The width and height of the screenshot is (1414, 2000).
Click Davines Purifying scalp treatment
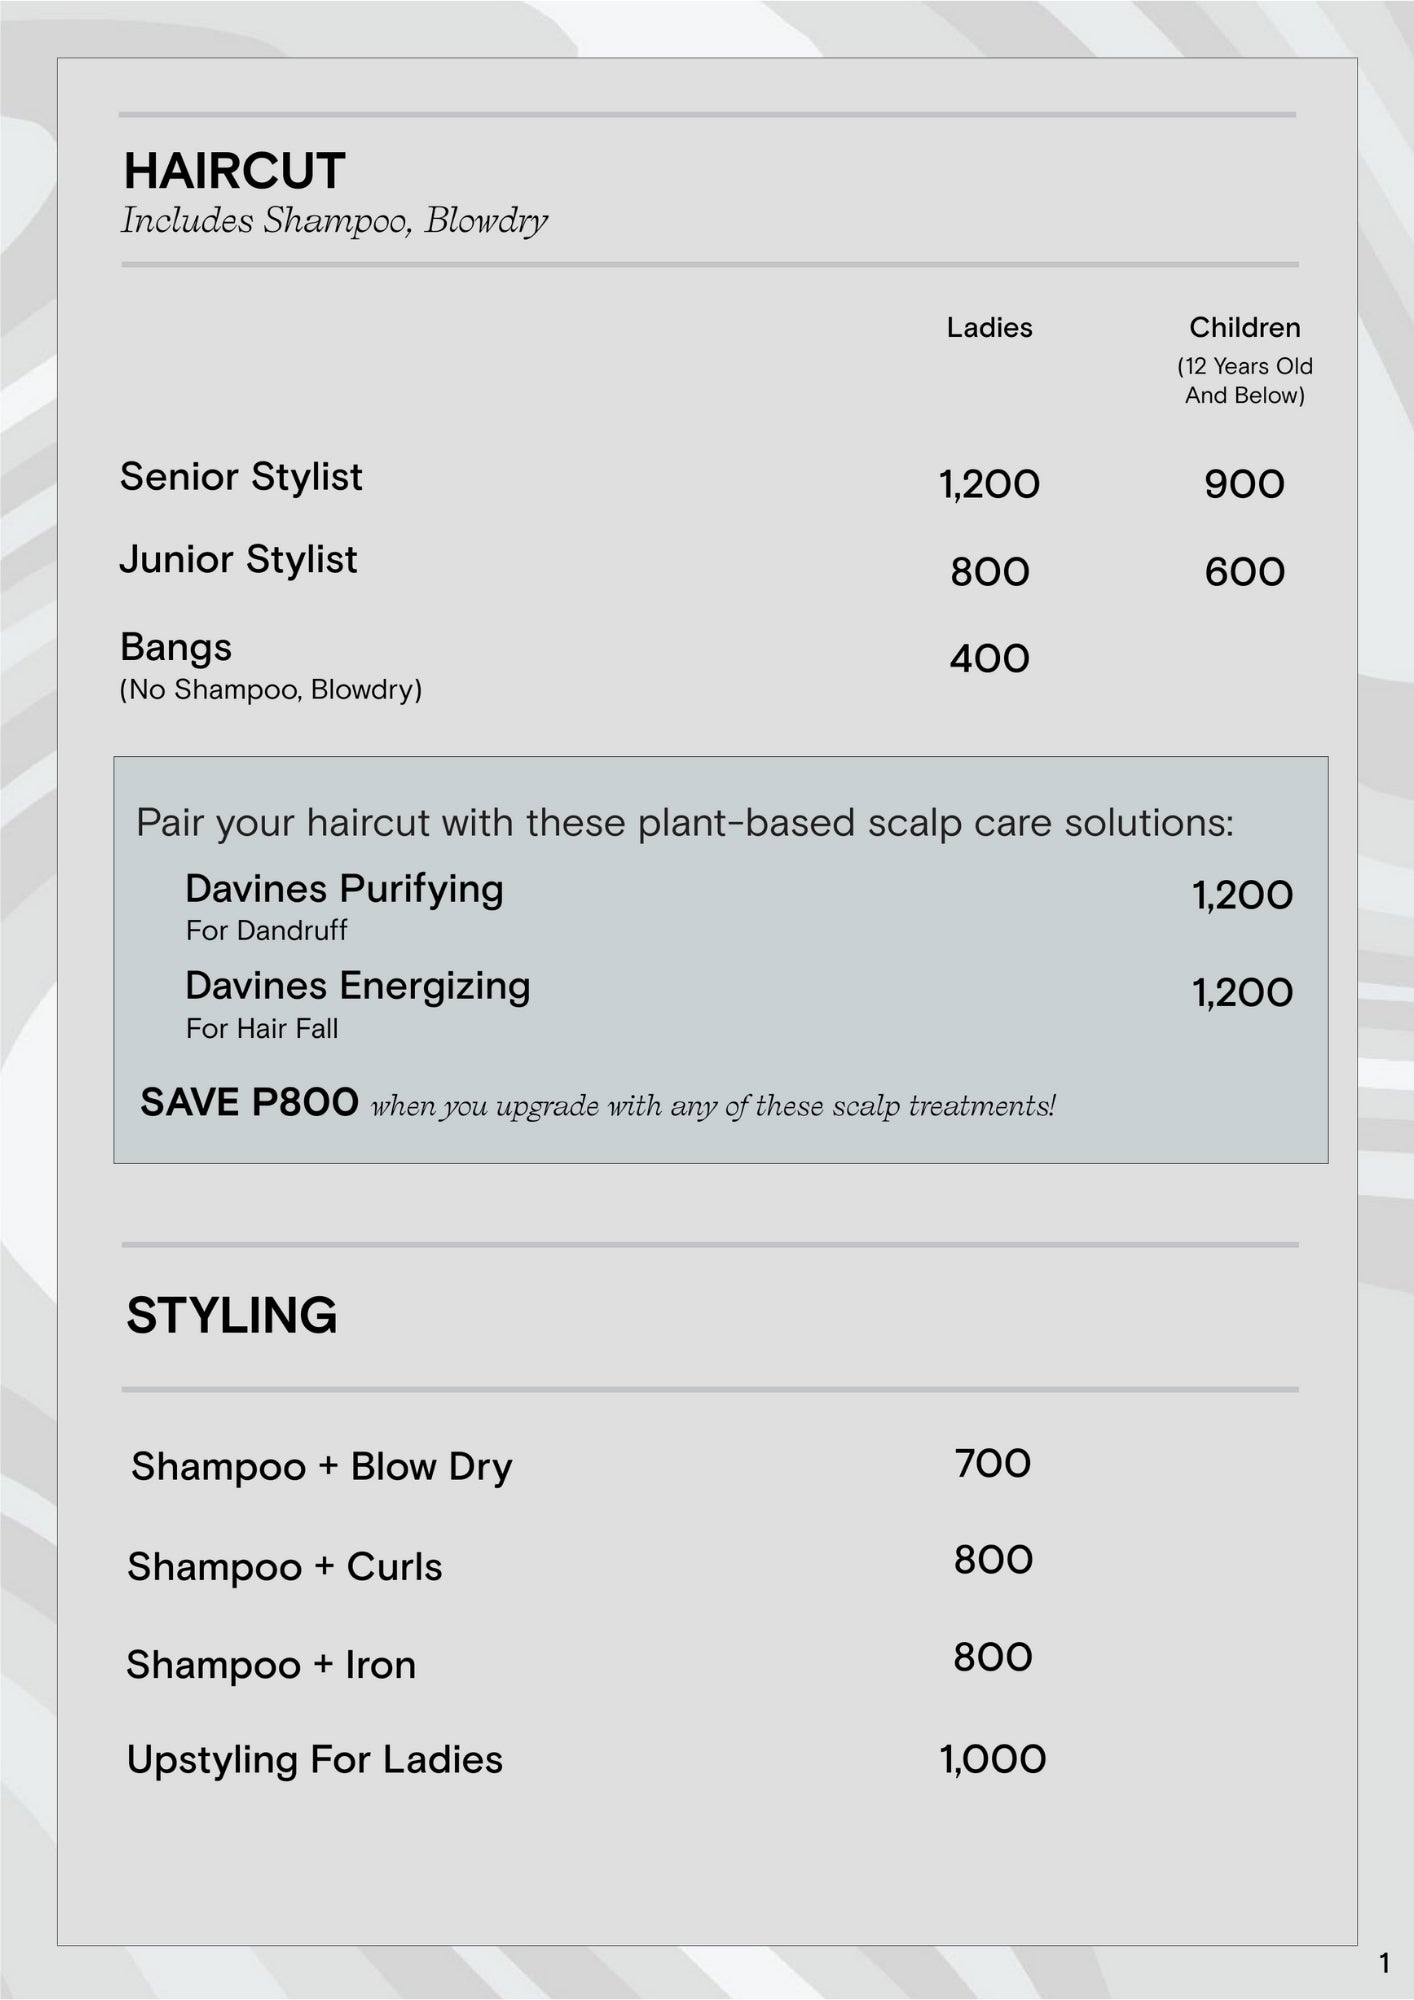[x=344, y=889]
